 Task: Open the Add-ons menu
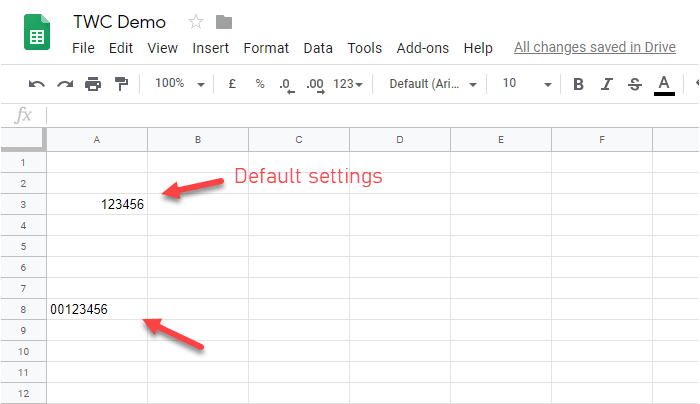tap(422, 48)
